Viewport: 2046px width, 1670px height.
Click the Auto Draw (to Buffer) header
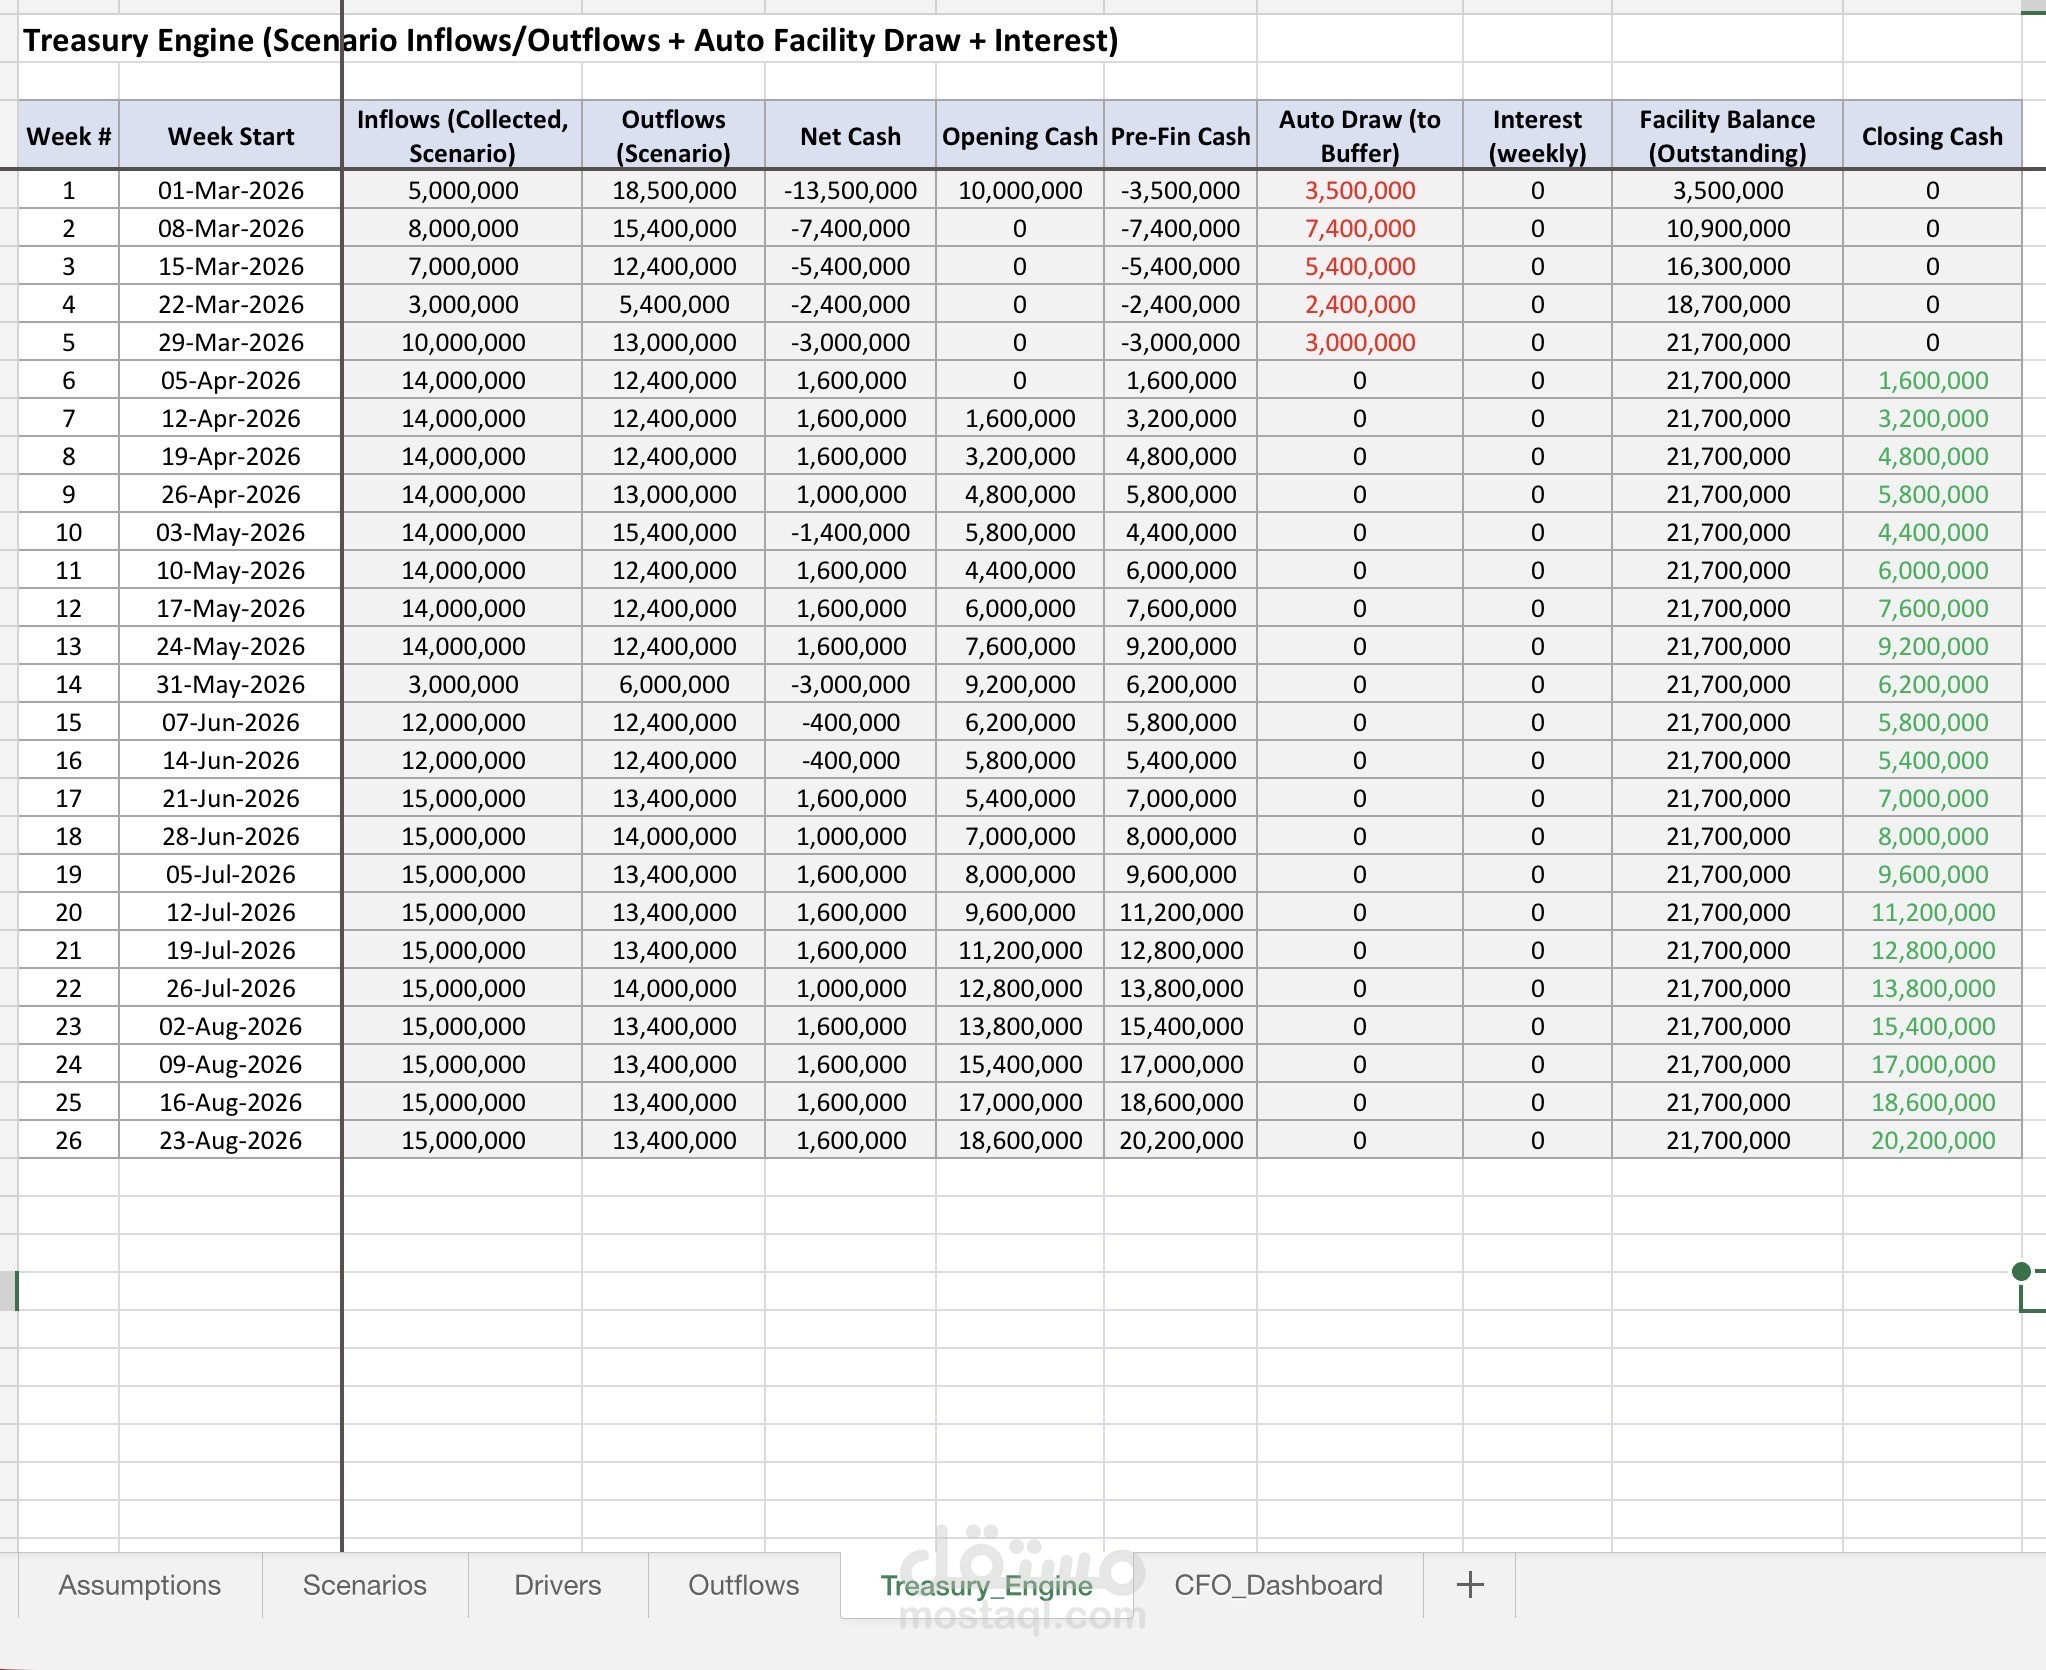pyautogui.click(x=1359, y=136)
